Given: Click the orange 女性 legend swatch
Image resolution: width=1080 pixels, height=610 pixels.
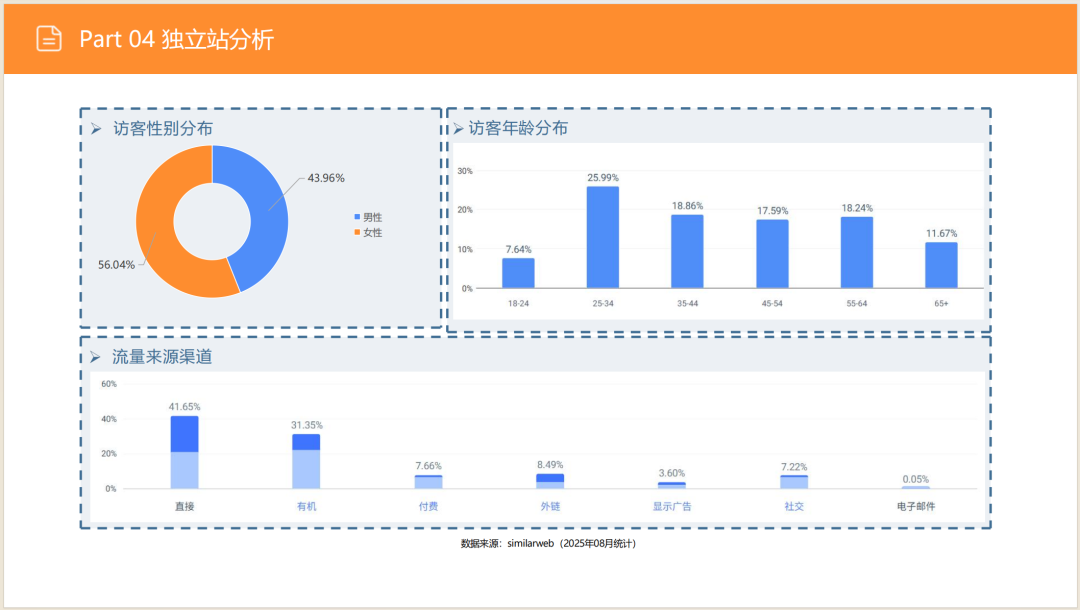Looking at the screenshot, I should click(x=357, y=232).
